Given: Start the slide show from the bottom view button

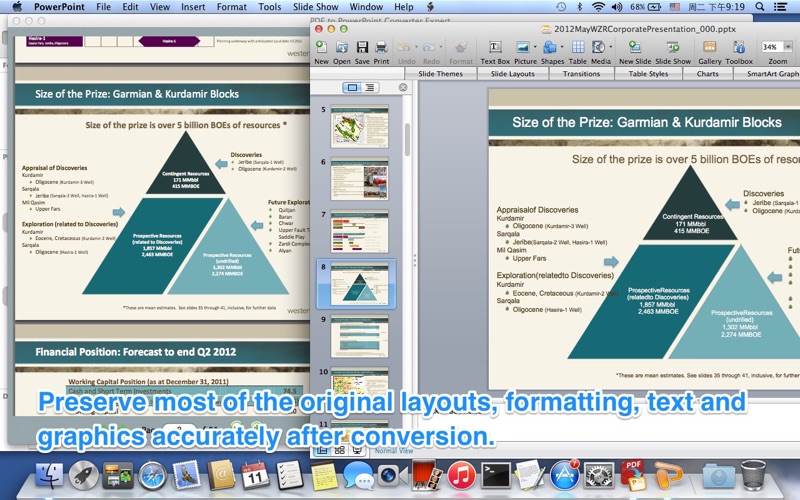Looking at the screenshot, I should click(357, 451).
